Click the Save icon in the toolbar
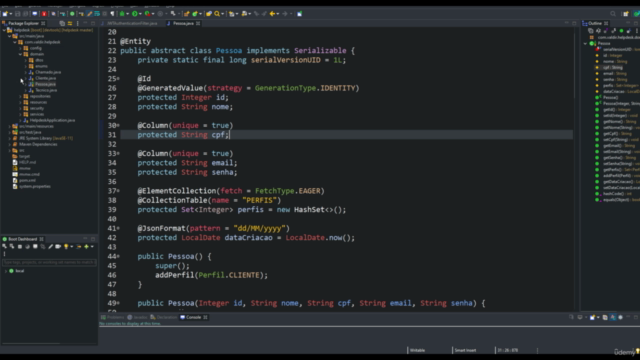The image size is (640, 360). coord(18,14)
